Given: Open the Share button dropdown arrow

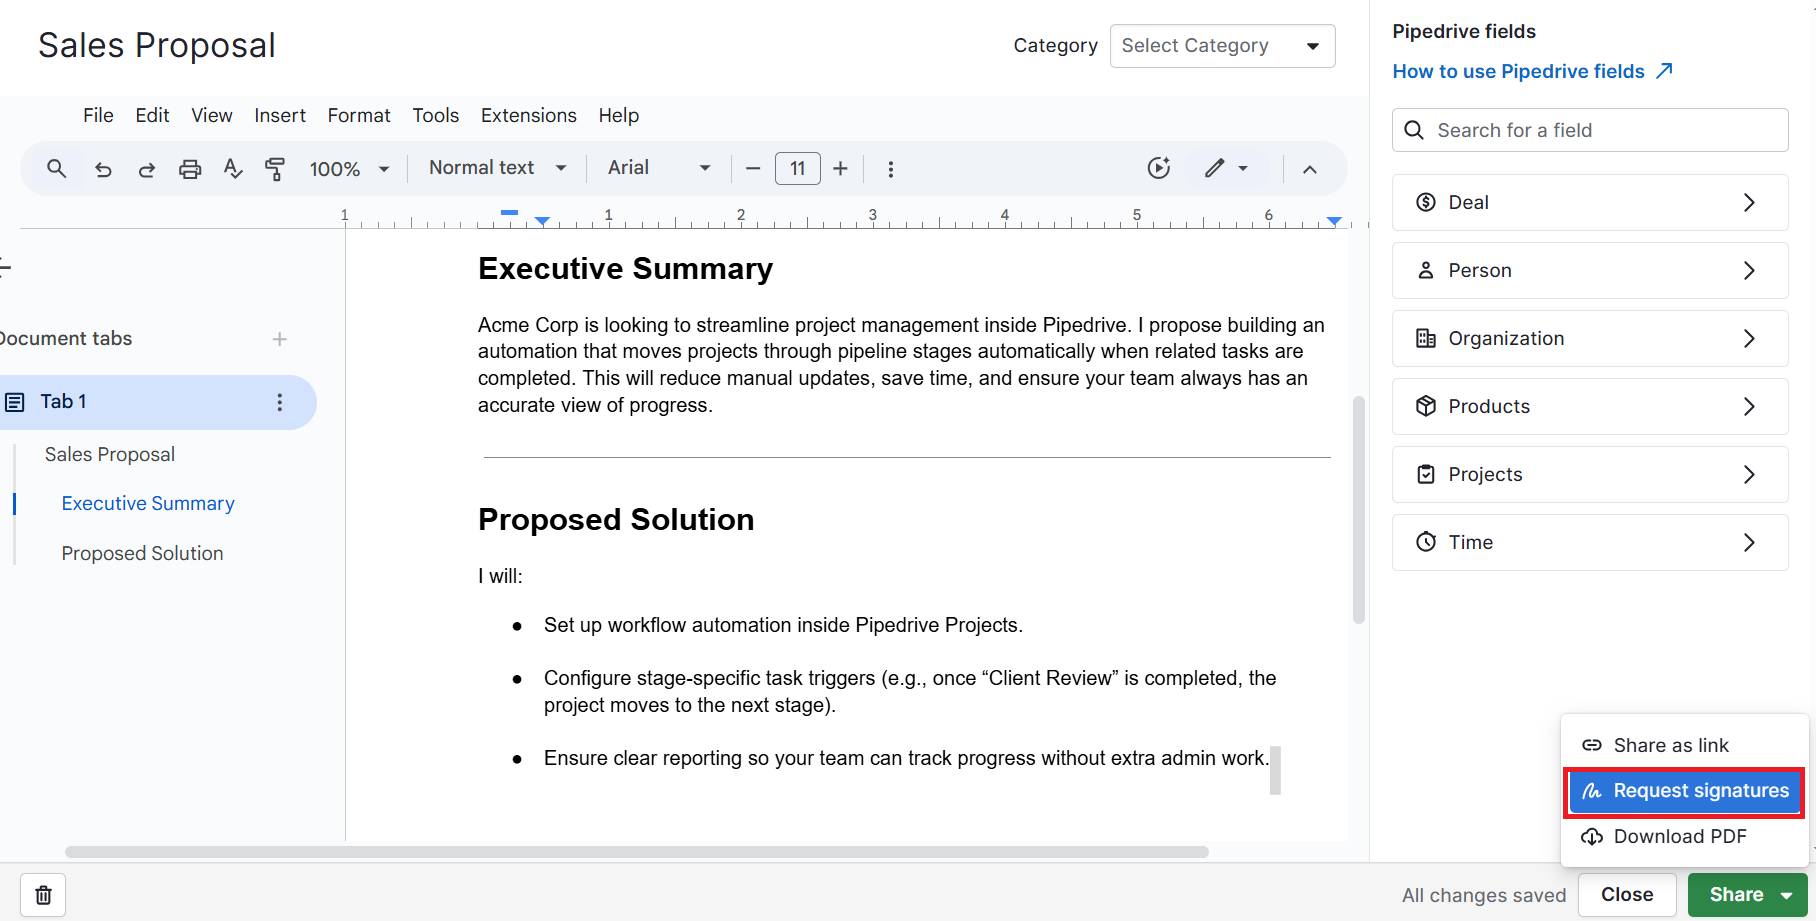Looking at the screenshot, I should tap(1787, 896).
